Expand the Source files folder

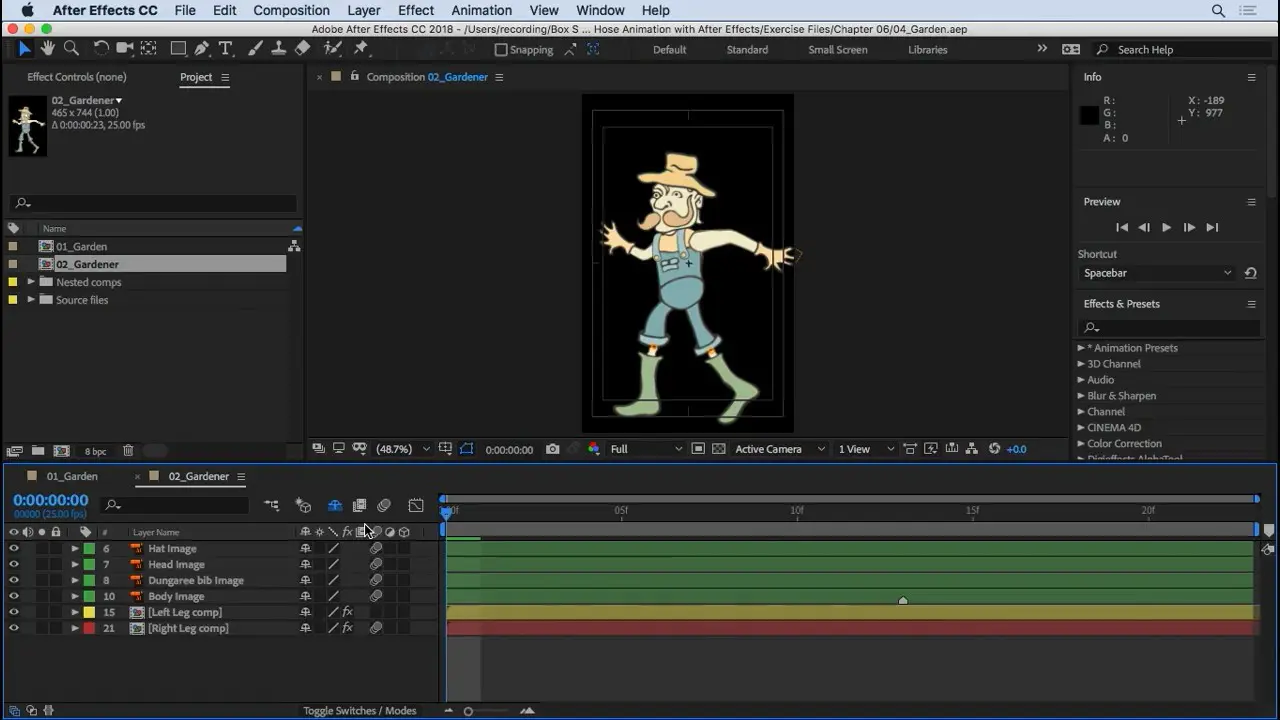[31, 300]
